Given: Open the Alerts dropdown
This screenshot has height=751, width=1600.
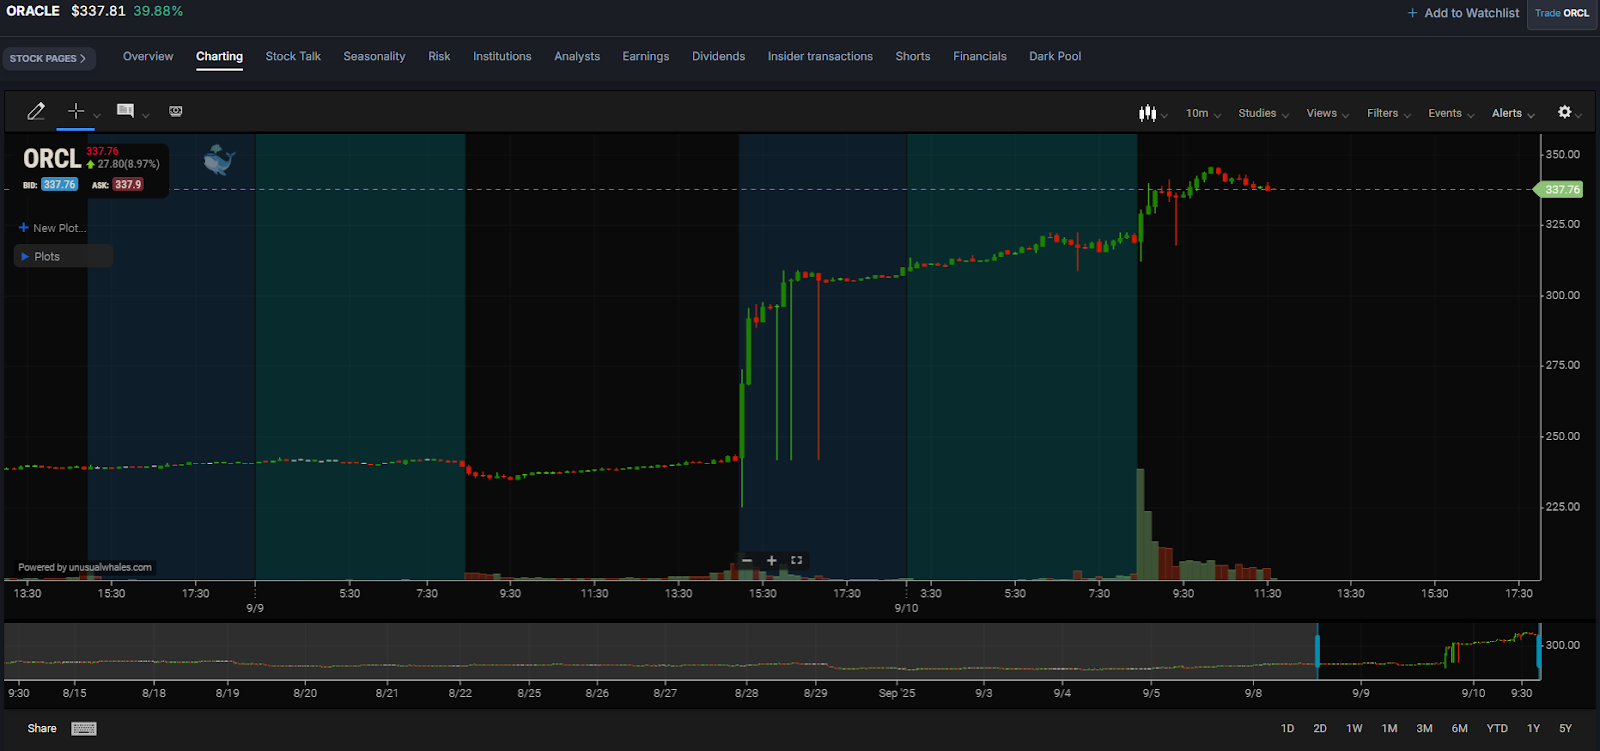Looking at the screenshot, I should tap(1513, 113).
